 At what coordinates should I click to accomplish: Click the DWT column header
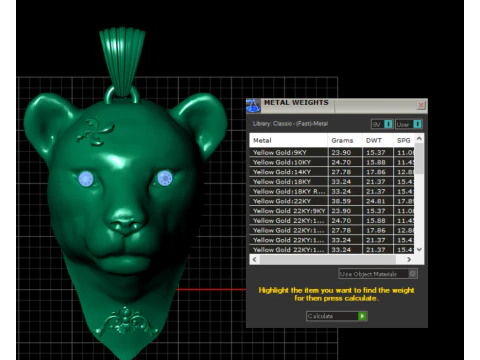[x=378, y=140]
